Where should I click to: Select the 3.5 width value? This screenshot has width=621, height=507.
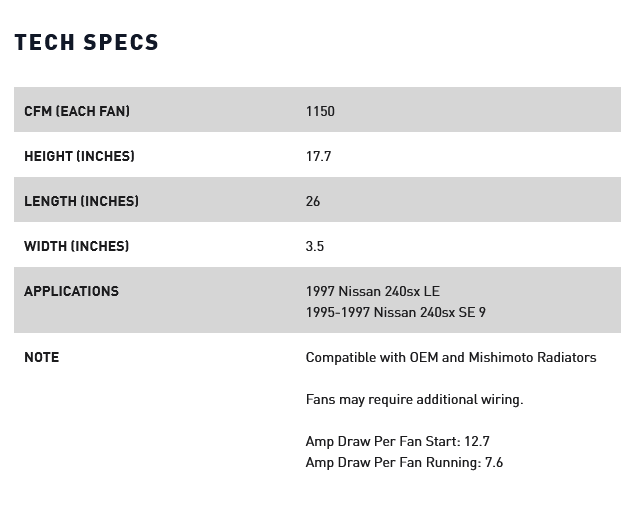tap(315, 246)
